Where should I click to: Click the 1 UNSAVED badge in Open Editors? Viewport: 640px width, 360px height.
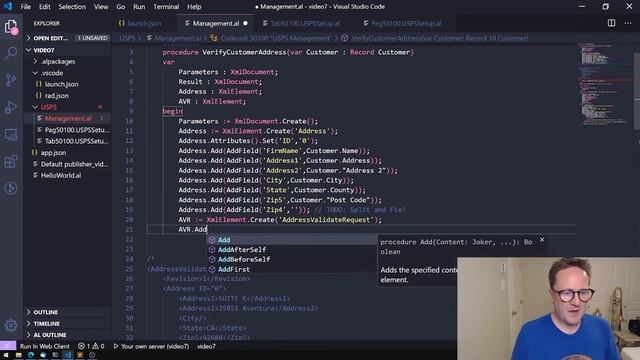coord(92,38)
